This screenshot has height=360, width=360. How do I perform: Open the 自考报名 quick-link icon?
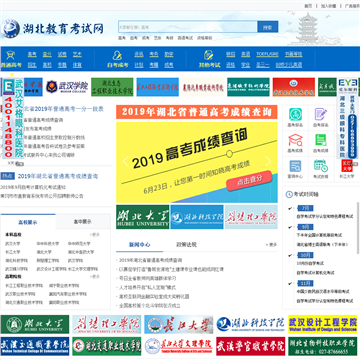tap(320, 114)
